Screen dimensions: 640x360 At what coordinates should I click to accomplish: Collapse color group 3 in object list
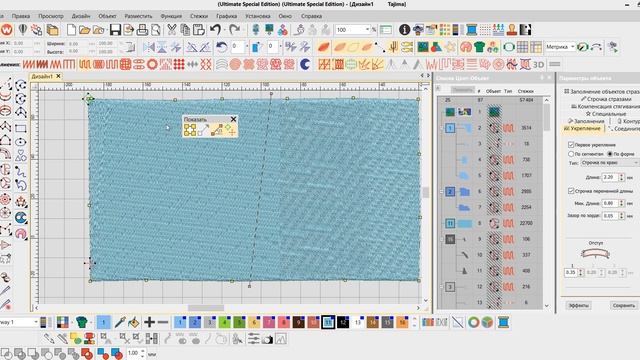tap(441, 287)
